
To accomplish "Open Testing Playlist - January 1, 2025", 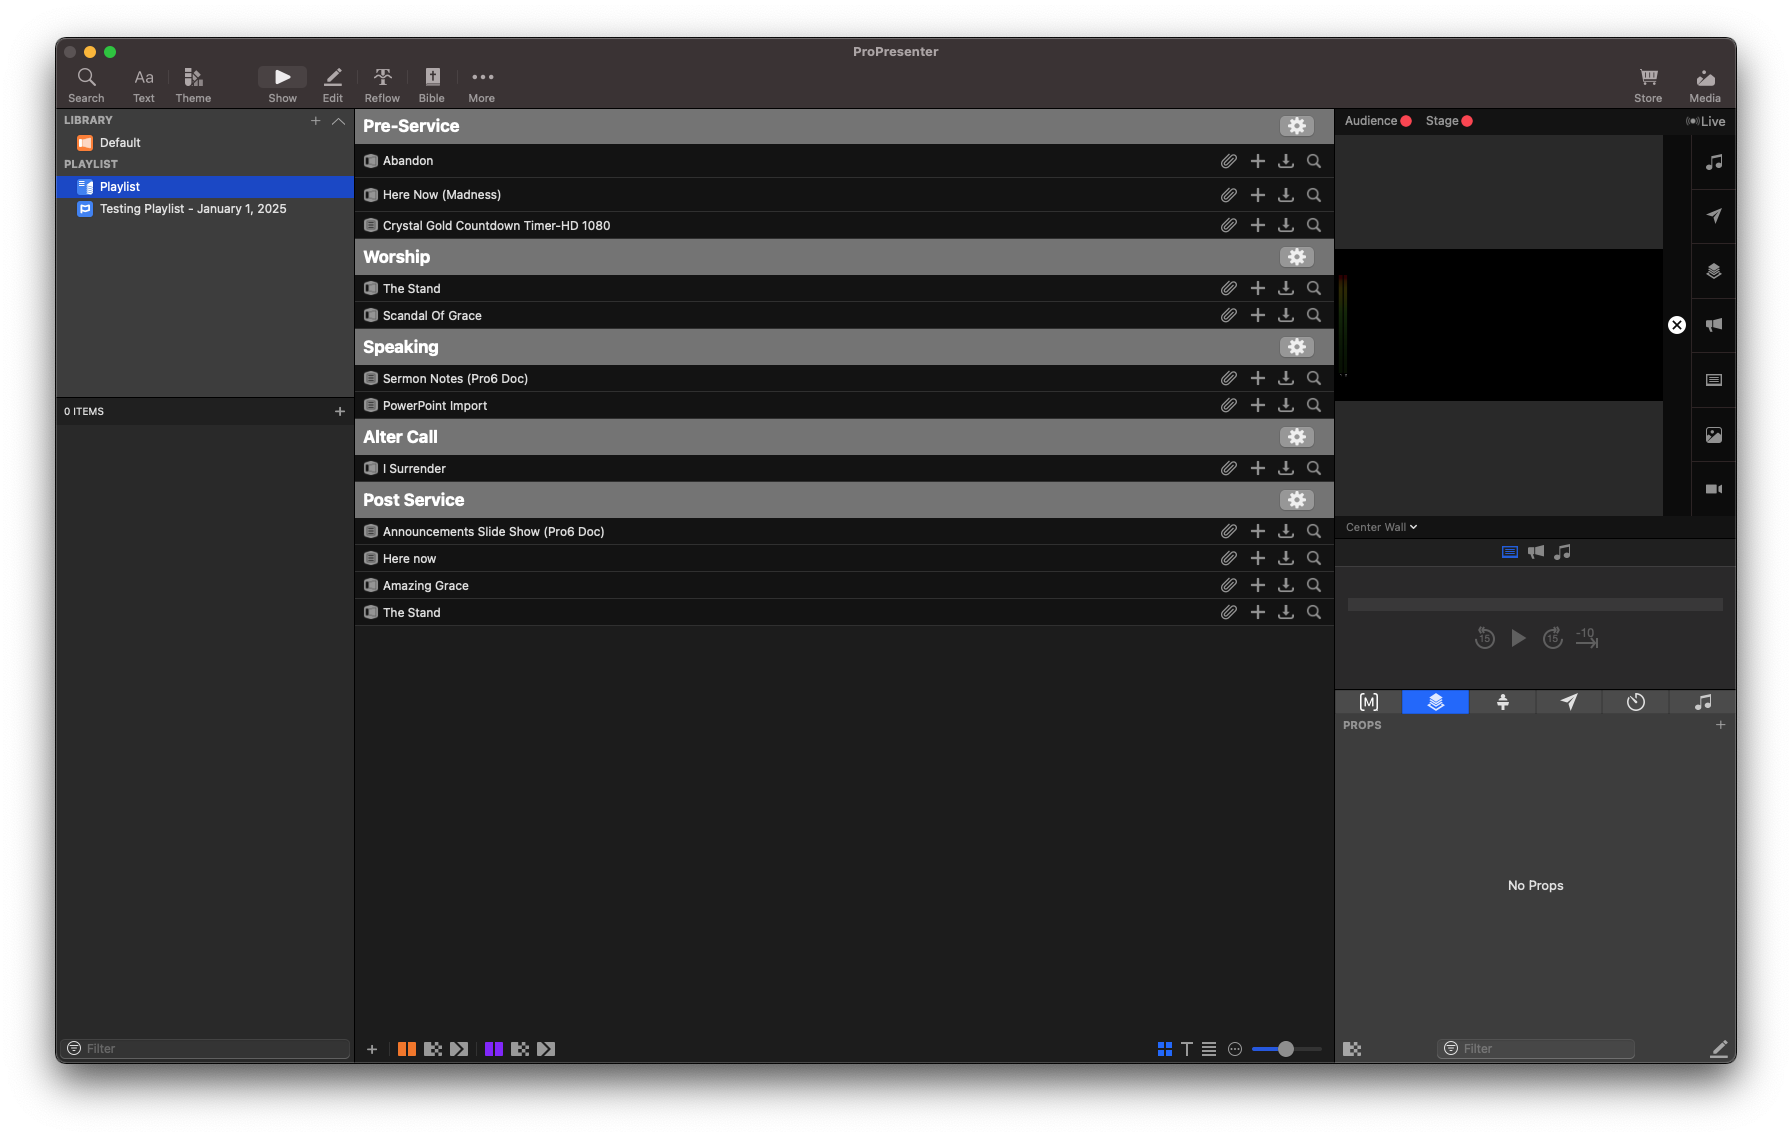I will click(x=205, y=209).
